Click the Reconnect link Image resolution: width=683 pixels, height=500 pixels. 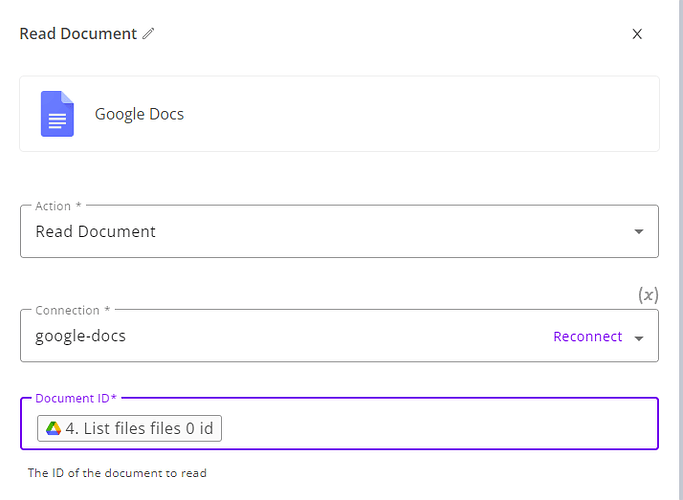point(588,336)
